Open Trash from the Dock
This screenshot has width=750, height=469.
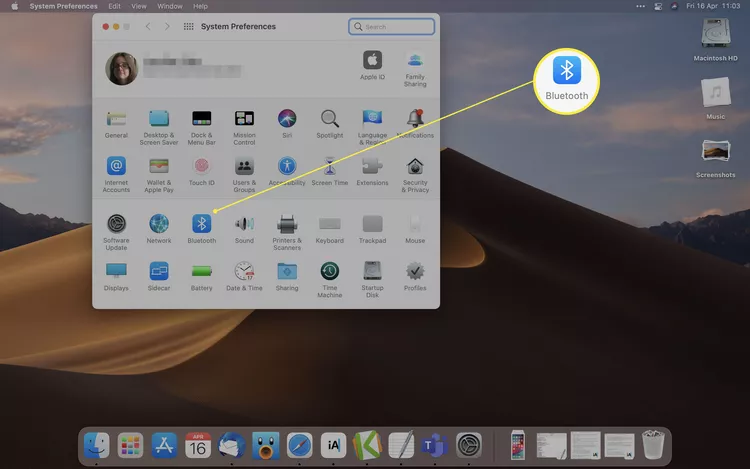[653, 445]
